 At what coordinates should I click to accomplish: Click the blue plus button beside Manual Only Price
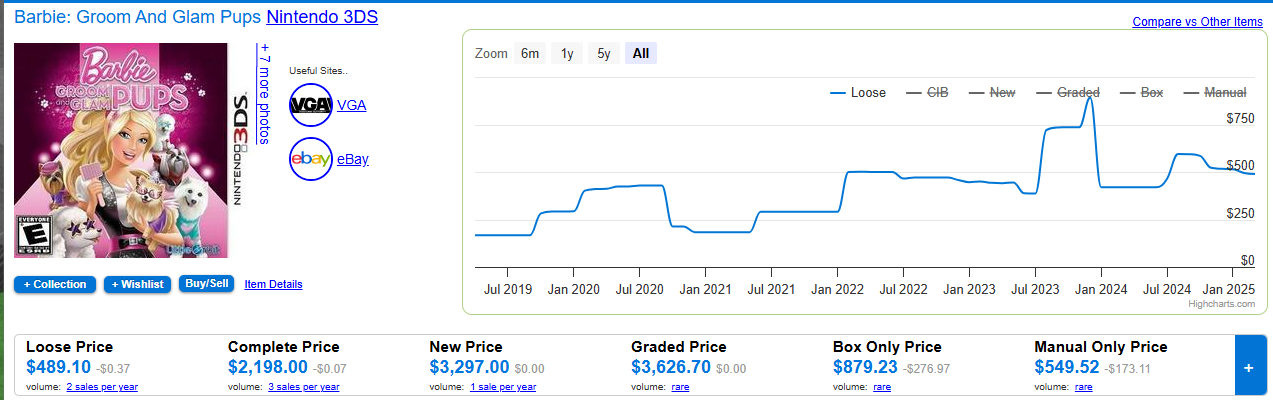1248,367
